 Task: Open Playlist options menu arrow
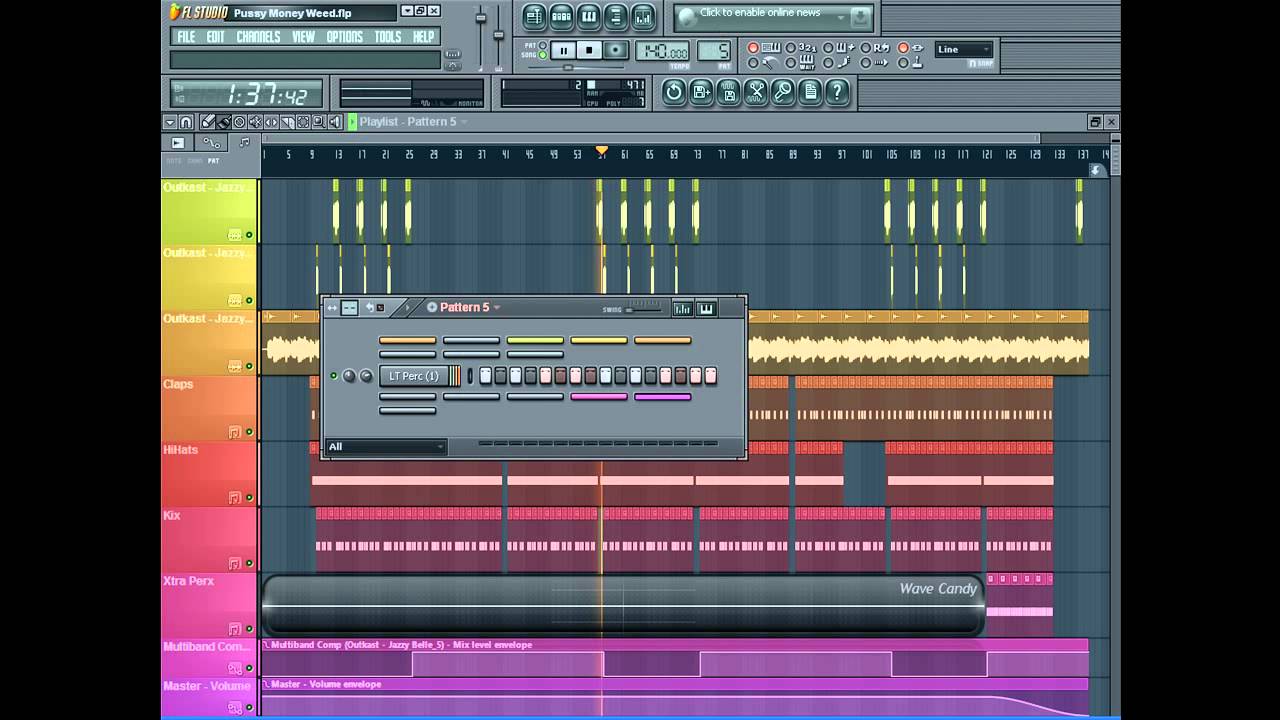[x=170, y=122]
